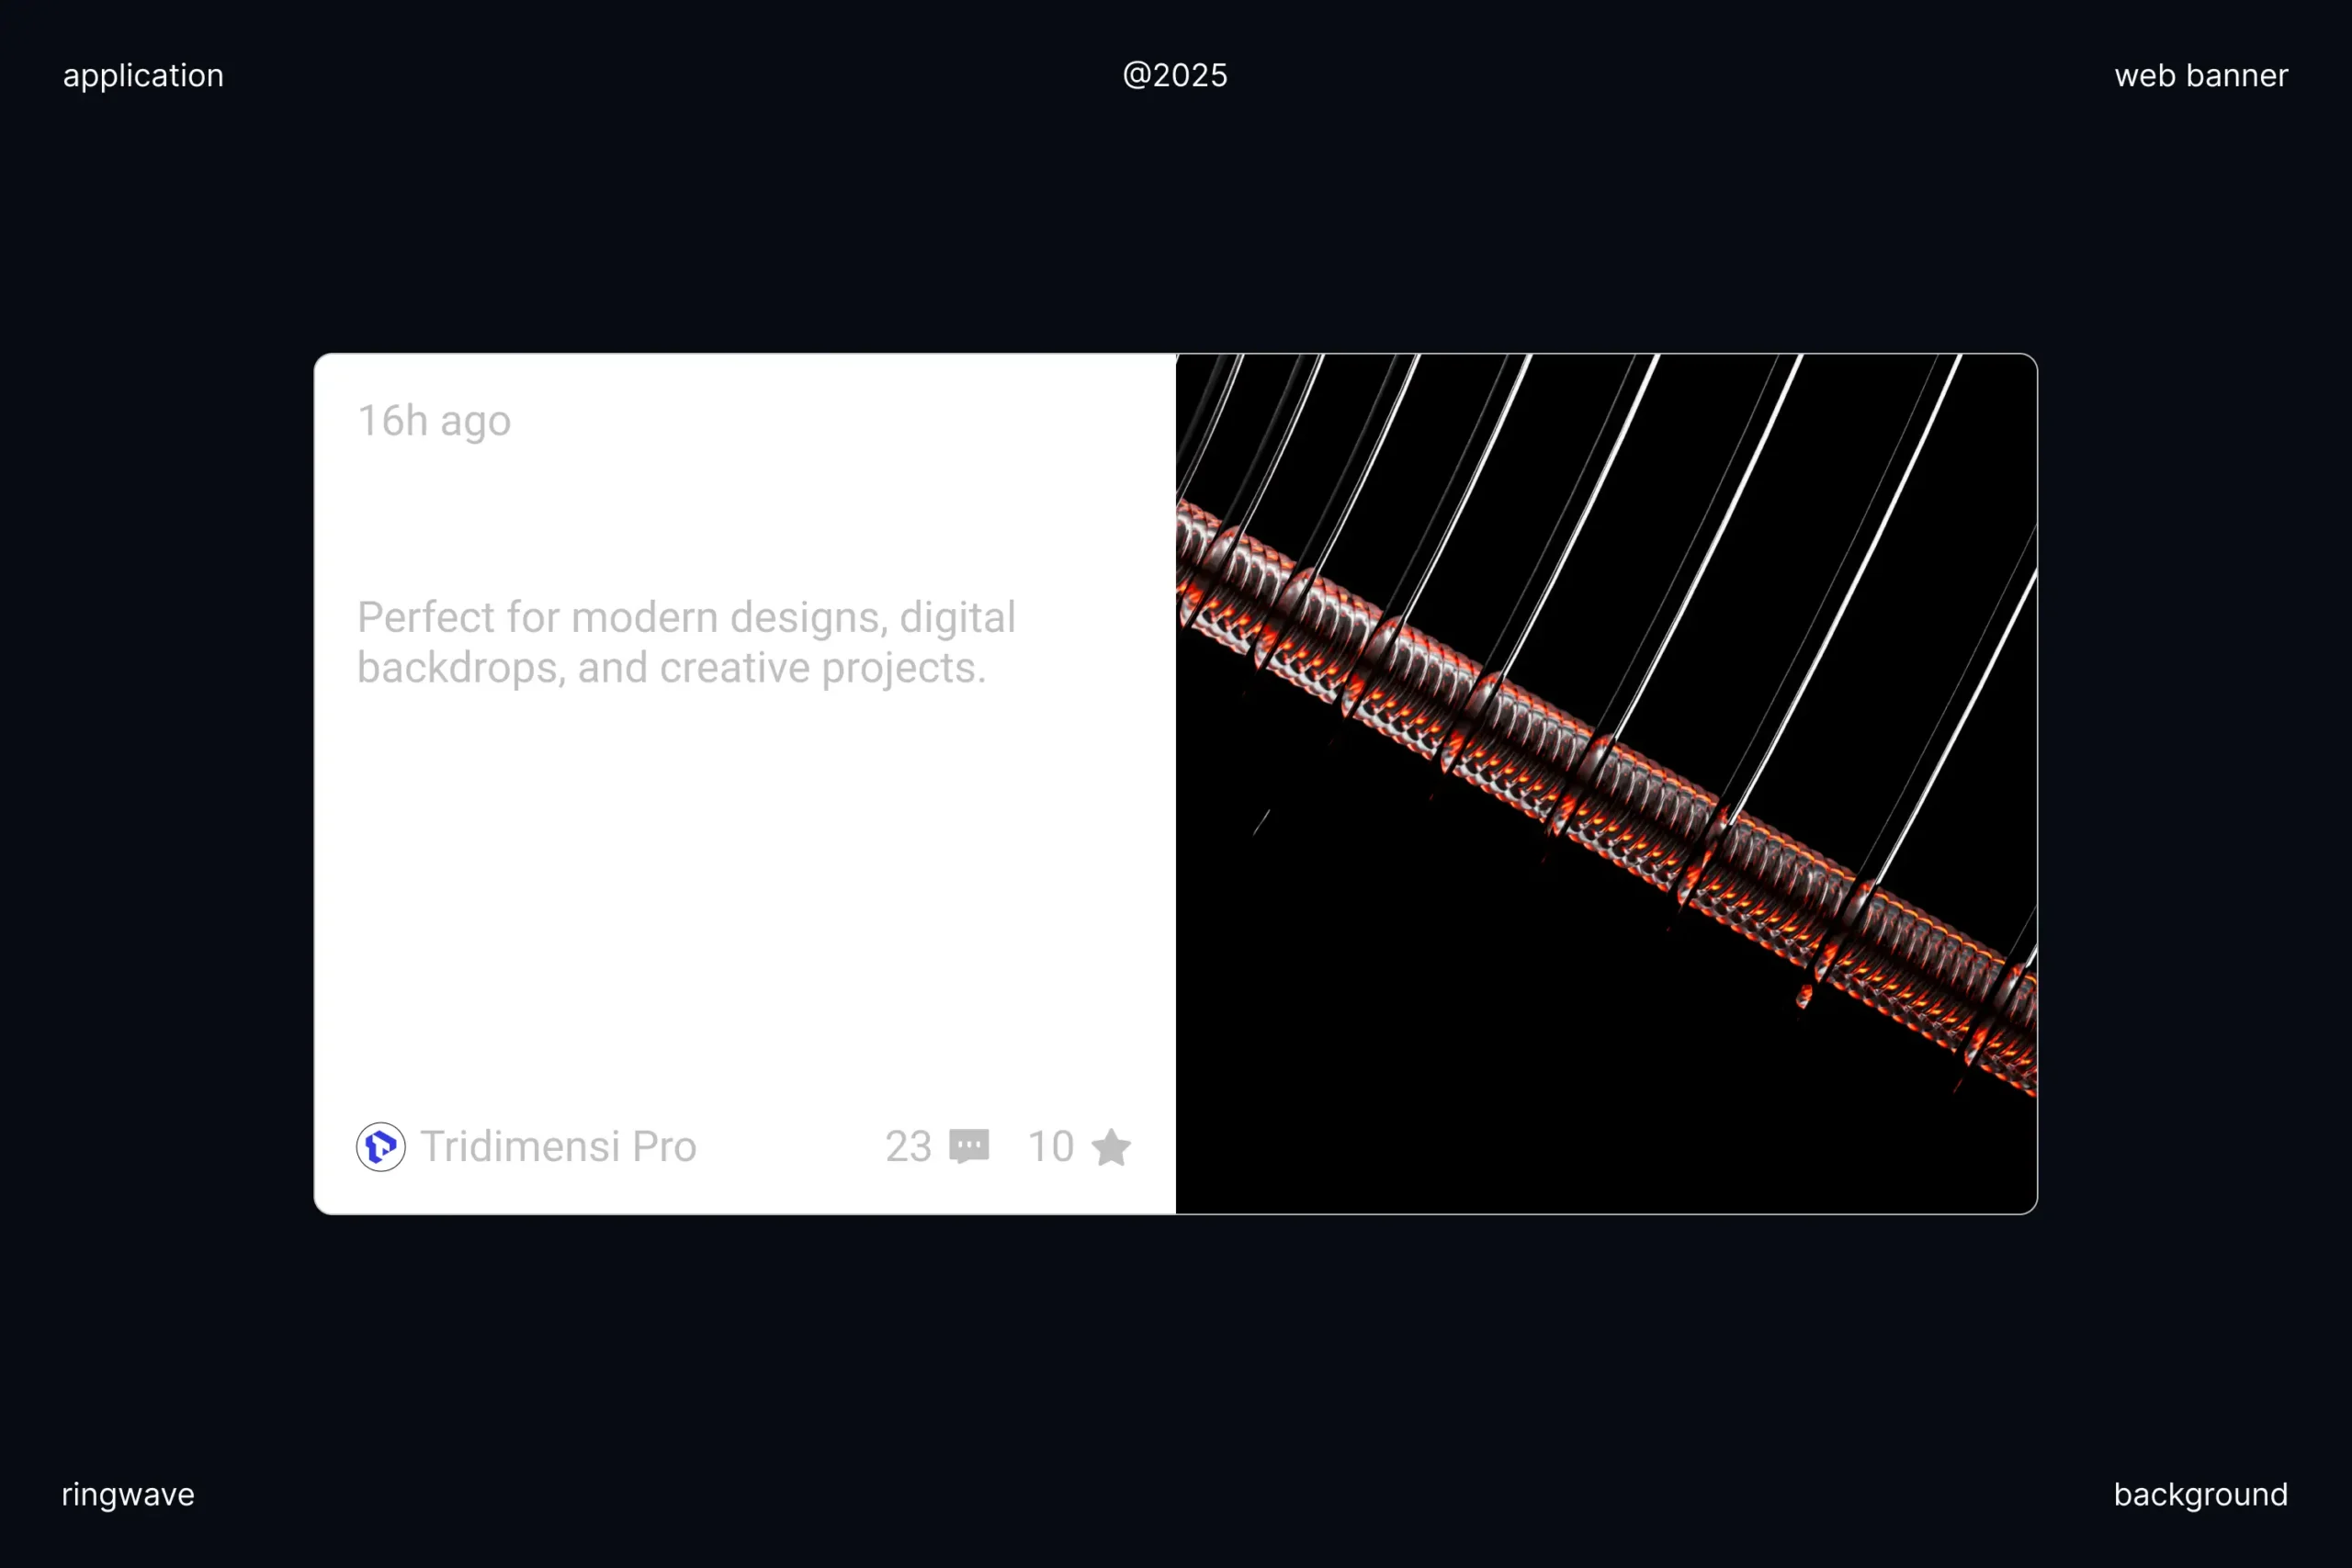2352x1568 pixels.
Task: Click the Tridimensi Pro author name
Action: click(558, 1146)
